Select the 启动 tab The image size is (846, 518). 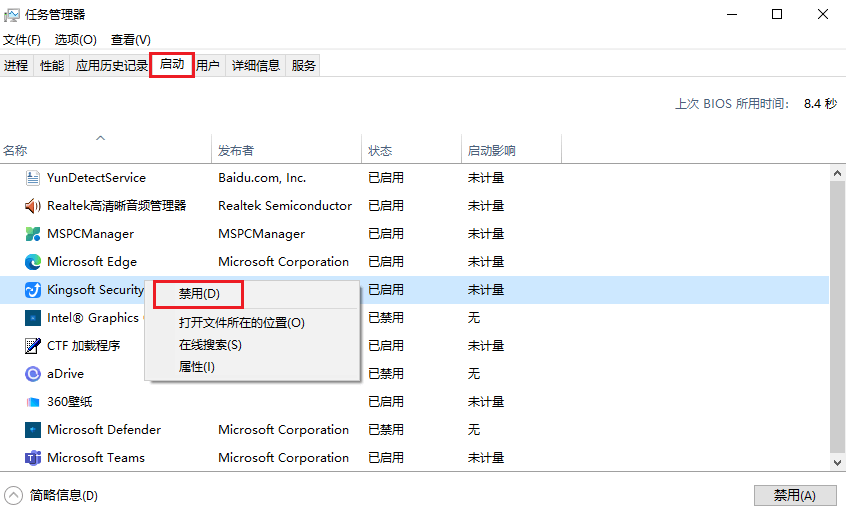tap(172, 65)
